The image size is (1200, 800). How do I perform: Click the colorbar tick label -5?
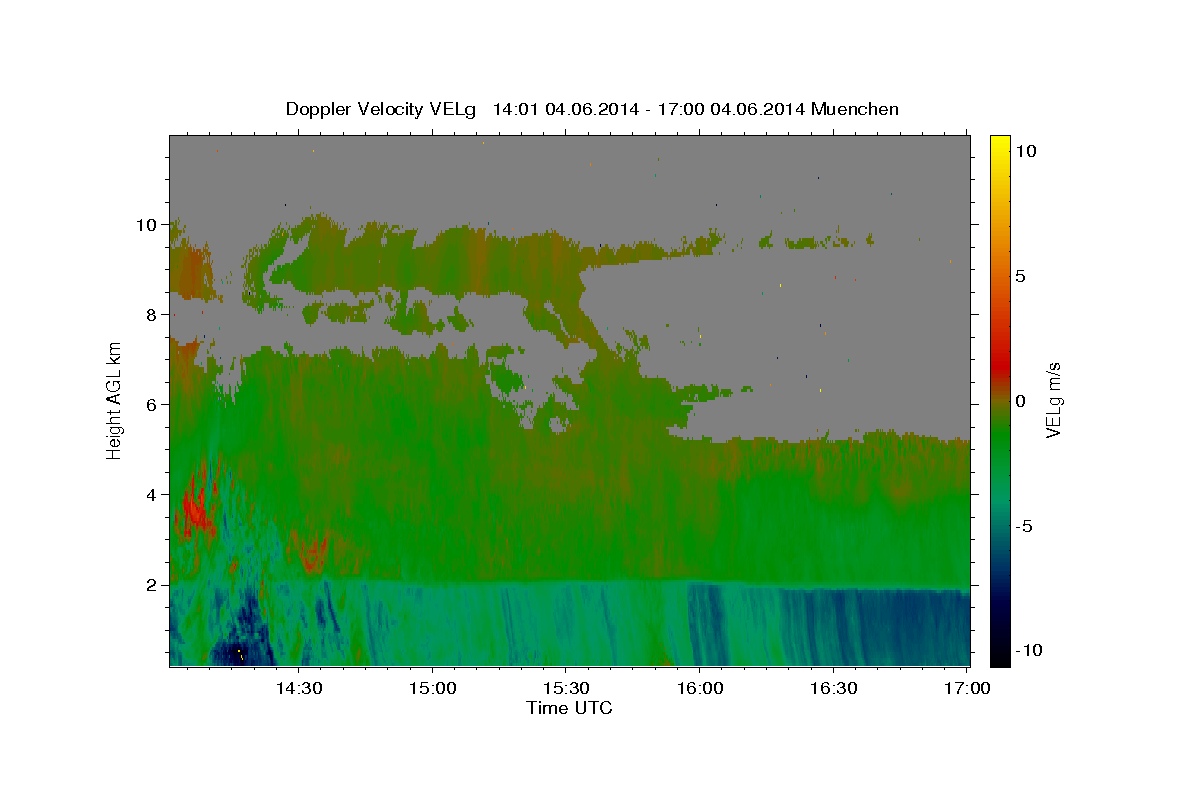(x=1024, y=526)
